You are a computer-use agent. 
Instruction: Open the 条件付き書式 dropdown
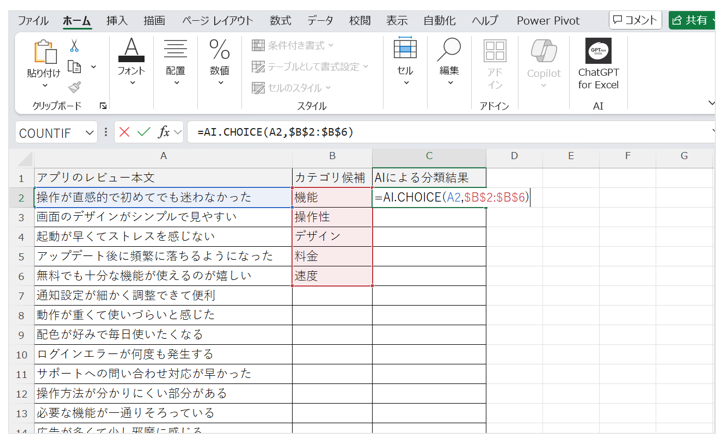tap(292, 45)
